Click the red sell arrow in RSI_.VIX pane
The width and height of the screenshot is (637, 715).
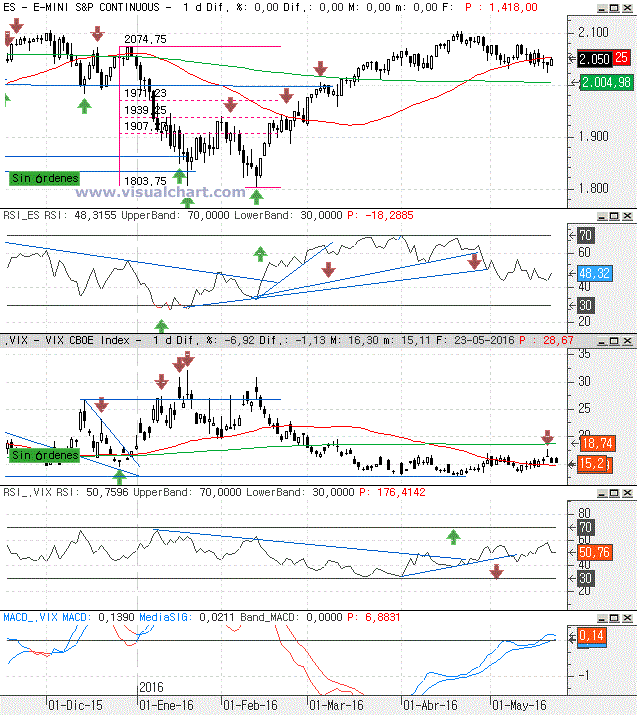click(497, 571)
